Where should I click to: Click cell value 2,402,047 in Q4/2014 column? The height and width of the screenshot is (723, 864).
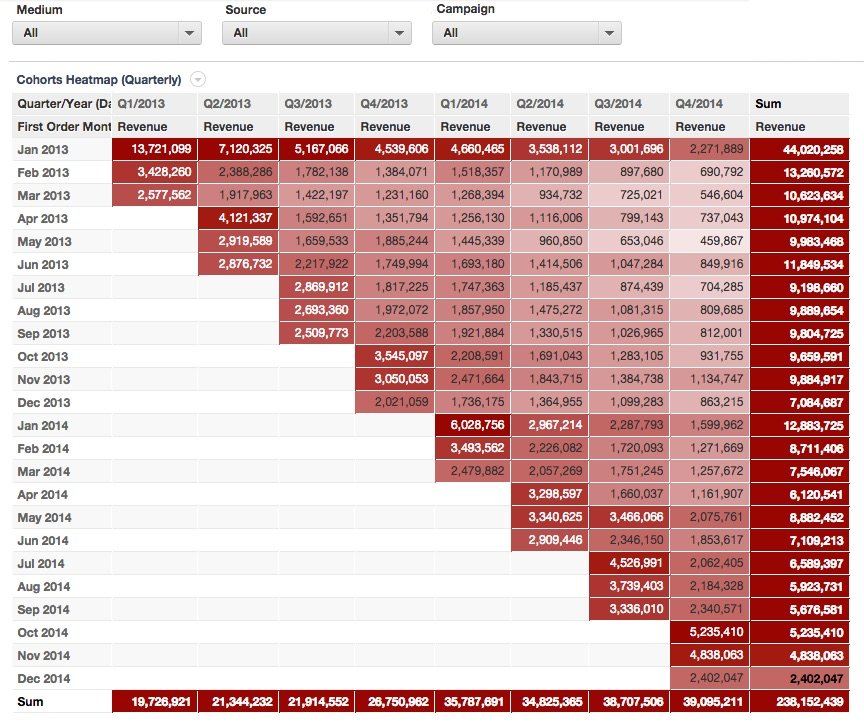[x=710, y=678]
